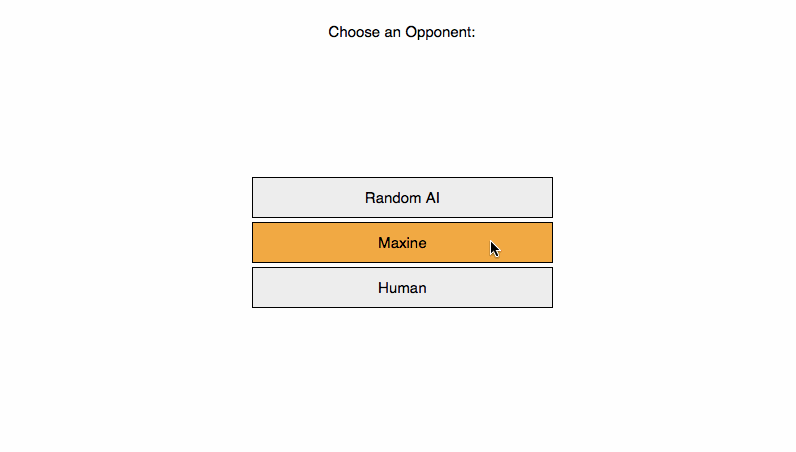Select the bottom opponent option

(x=402, y=288)
